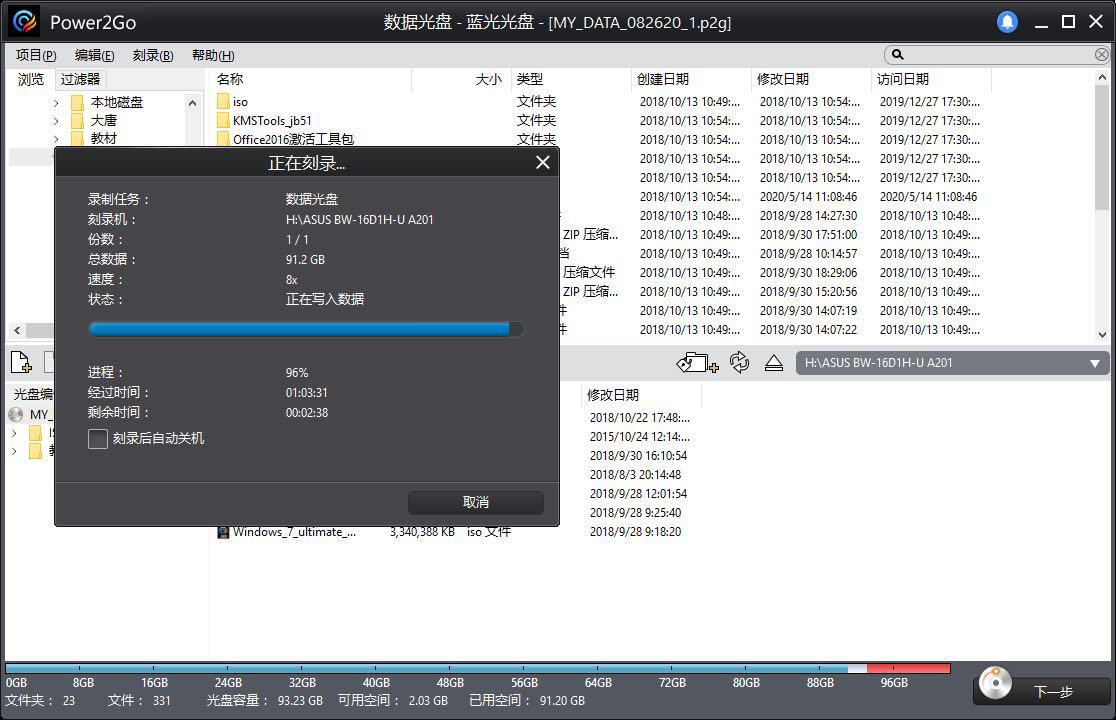Viewport: 1116px width, 720px height.
Task: Expand second folder under MY_ disc
Action: point(14,451)
